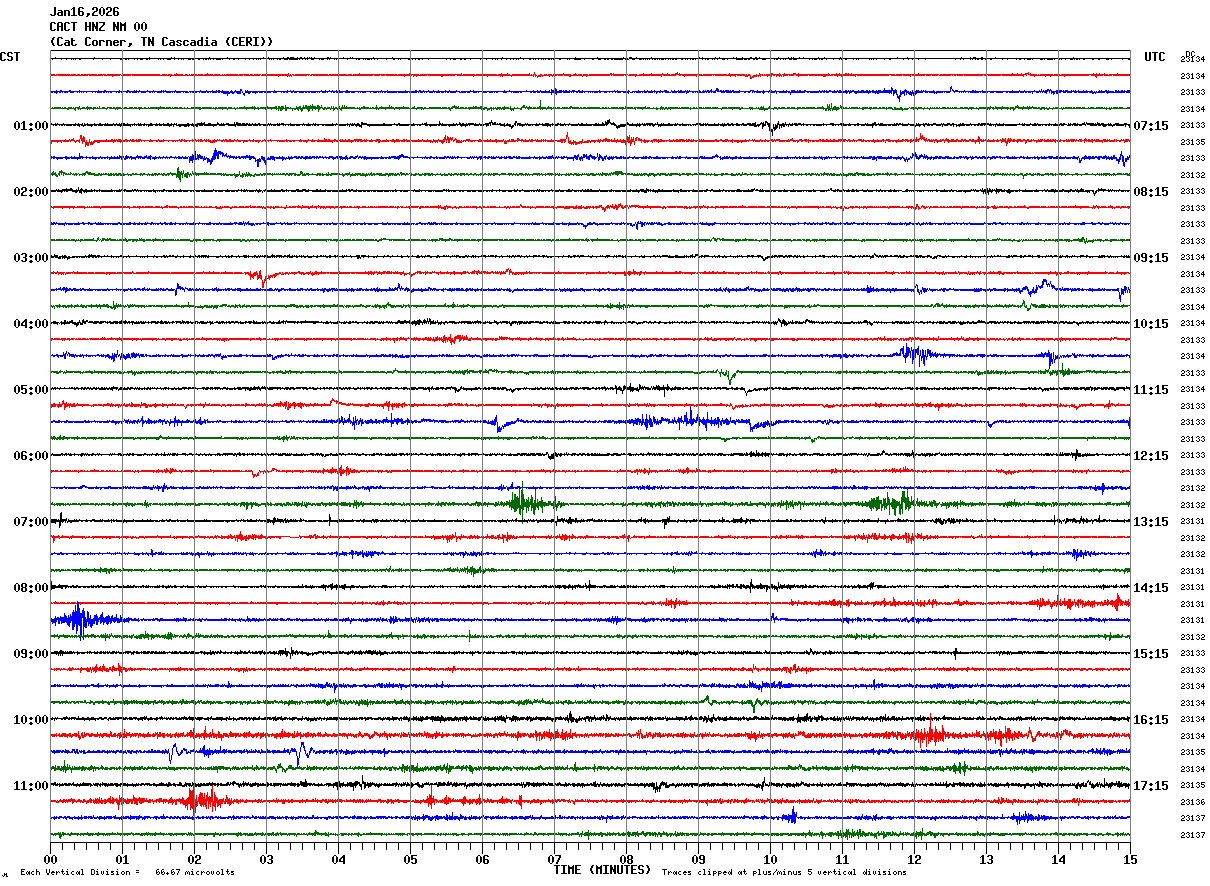Click the 15 minute tick label

(1130, 859)
